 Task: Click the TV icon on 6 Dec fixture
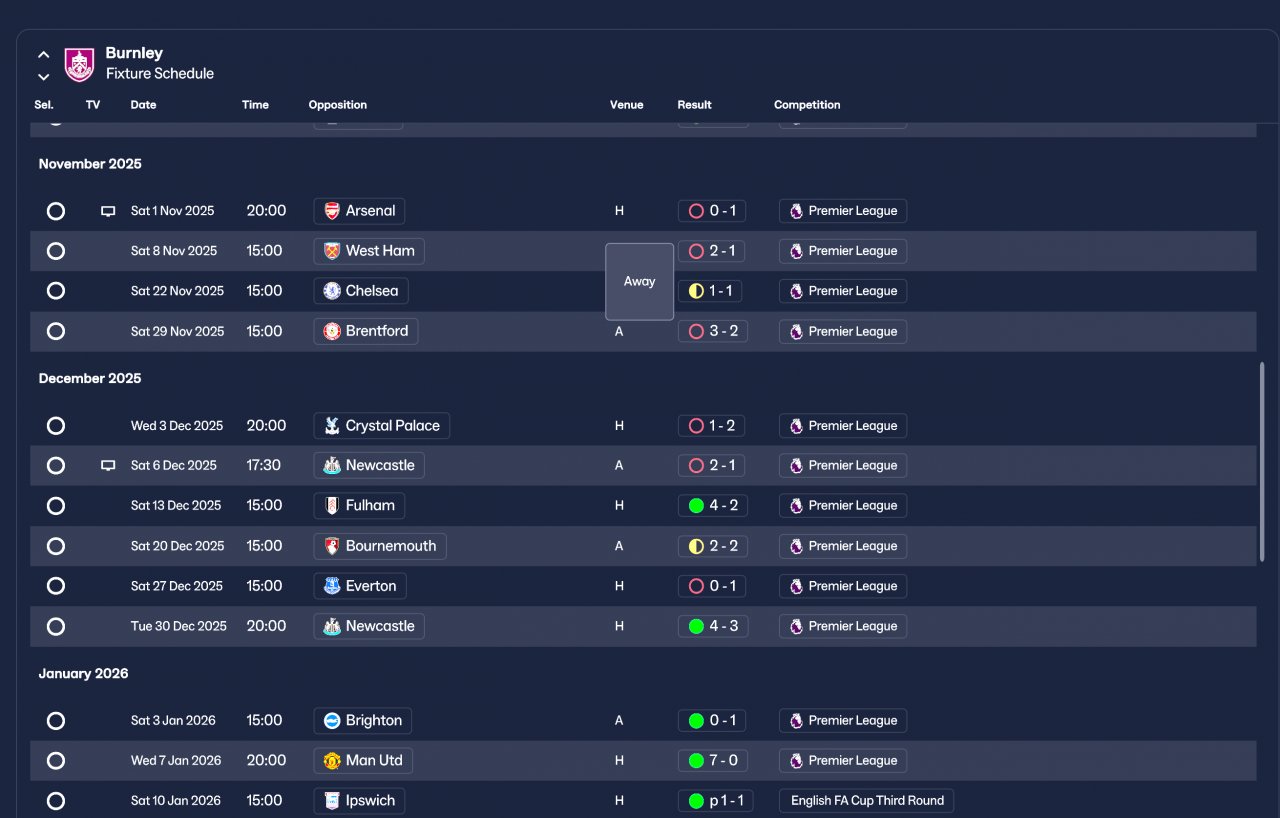108,466
